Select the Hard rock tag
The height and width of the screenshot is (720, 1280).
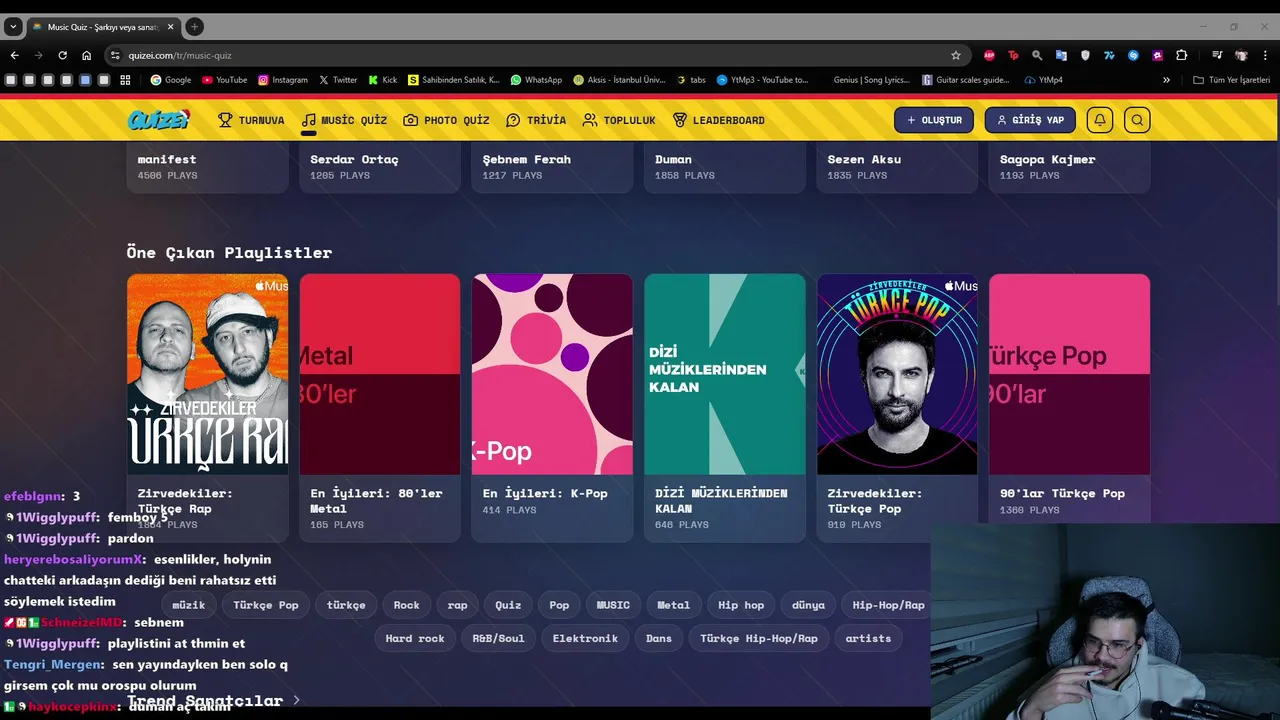click(415, 638)
